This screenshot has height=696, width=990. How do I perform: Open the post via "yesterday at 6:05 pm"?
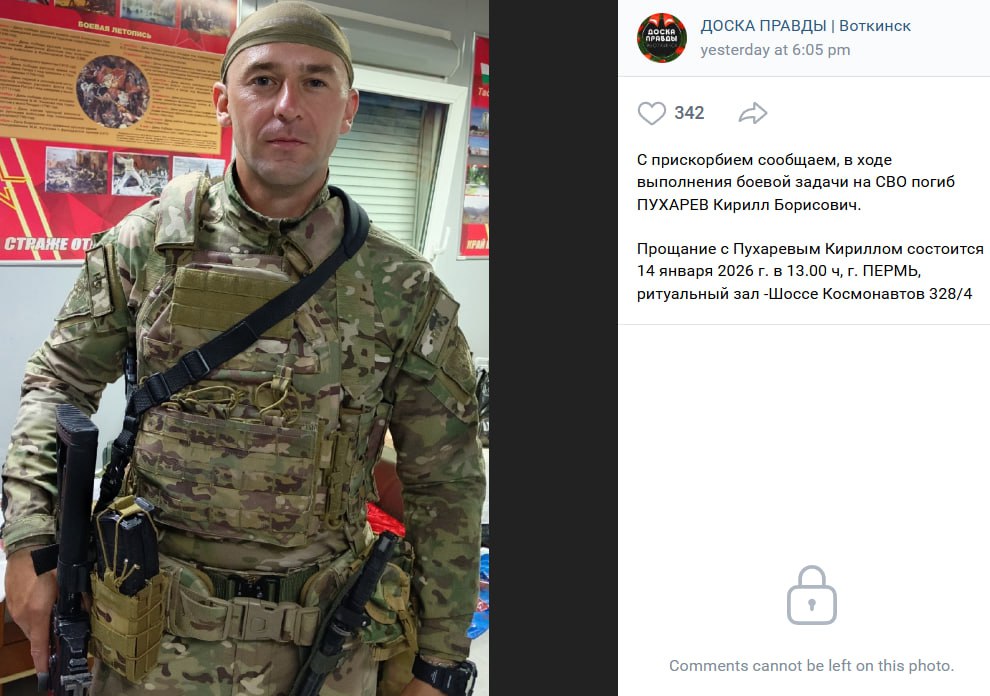(775, 50)
